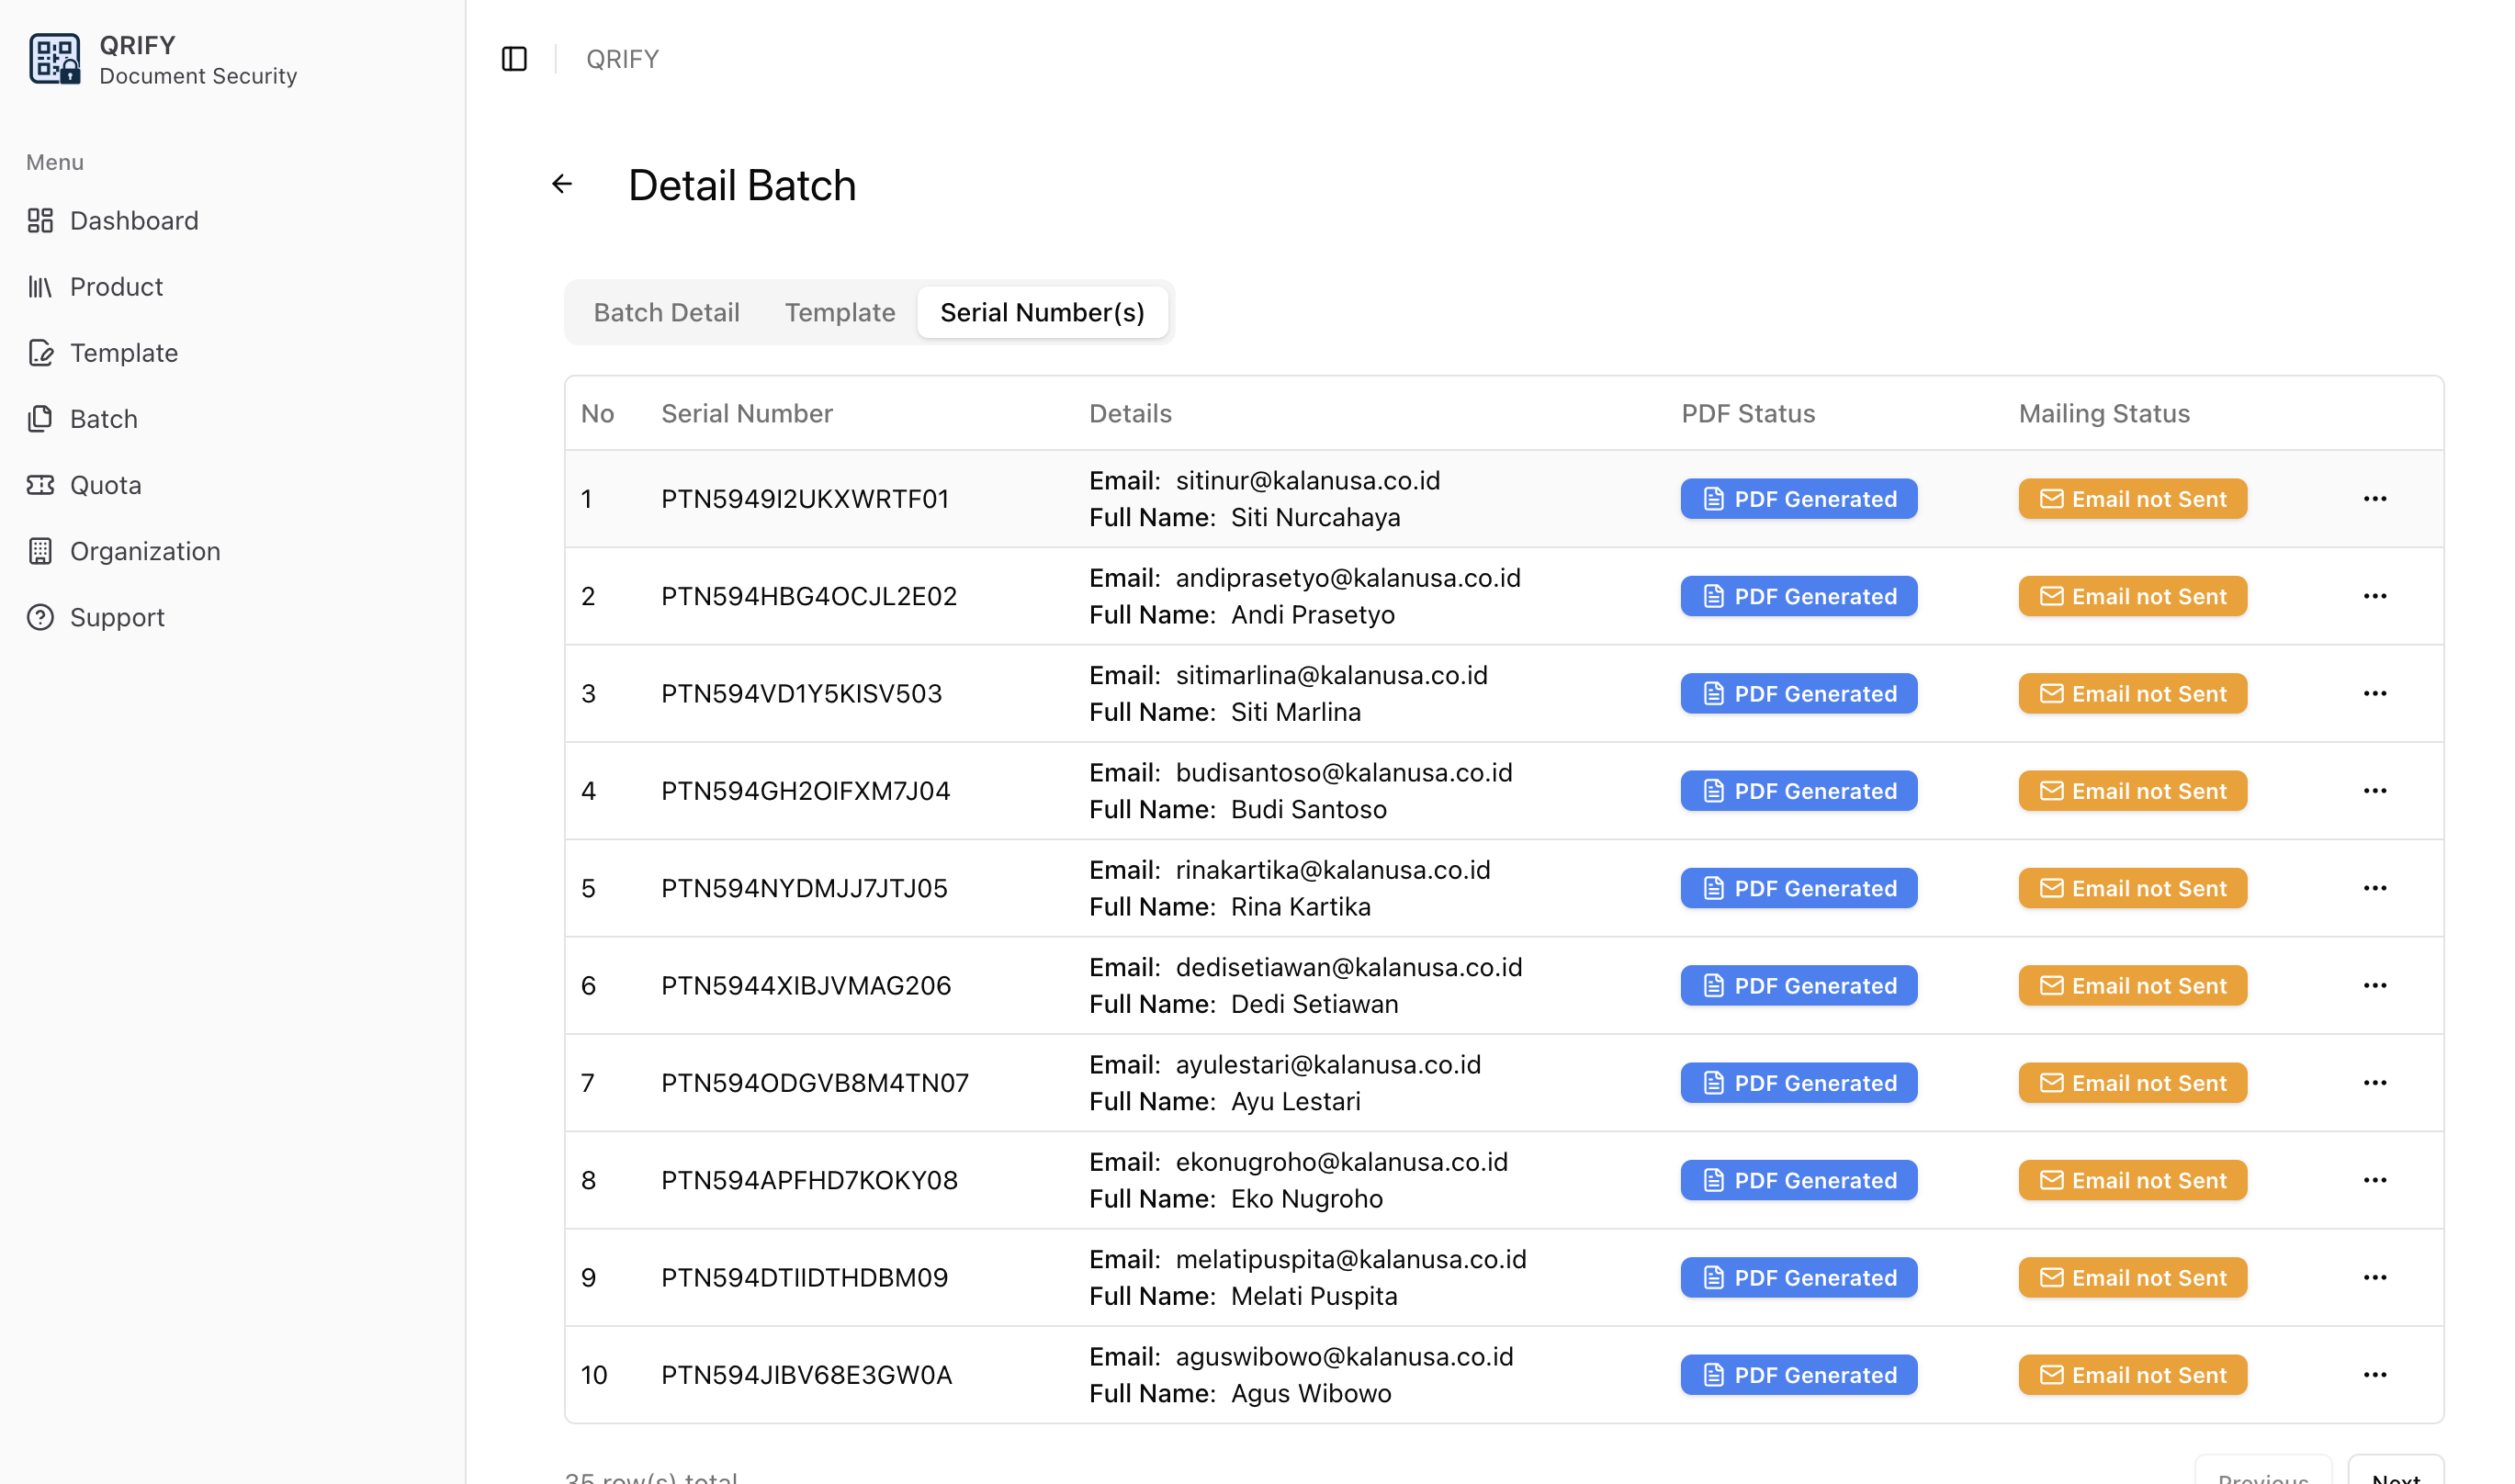Open the actions menu for PTN5949I2UKXWRTF01
Image resolution: width=2515 pixels, height=1484 pixels.
(x=2375, y=498)
